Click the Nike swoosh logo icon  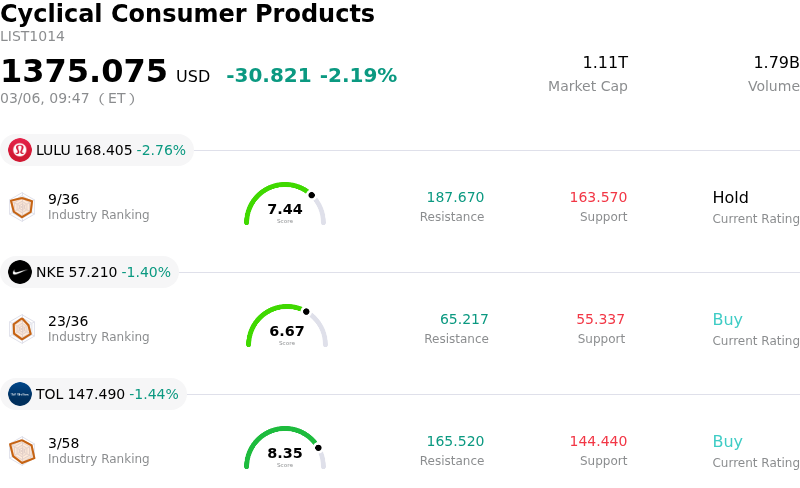tap(20, 272)
